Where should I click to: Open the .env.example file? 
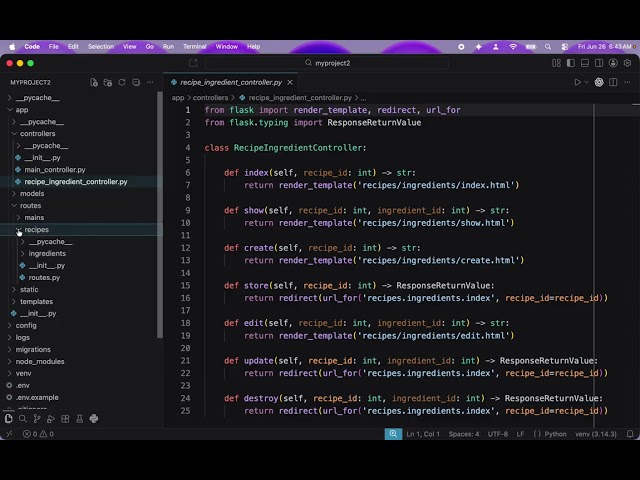pos(37,397)
